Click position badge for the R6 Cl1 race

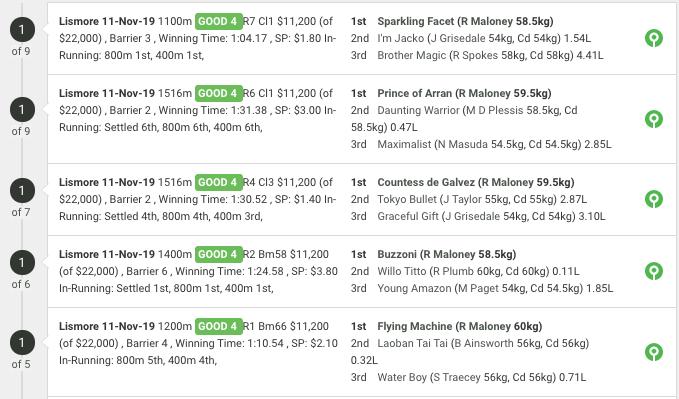coord(22,110)
